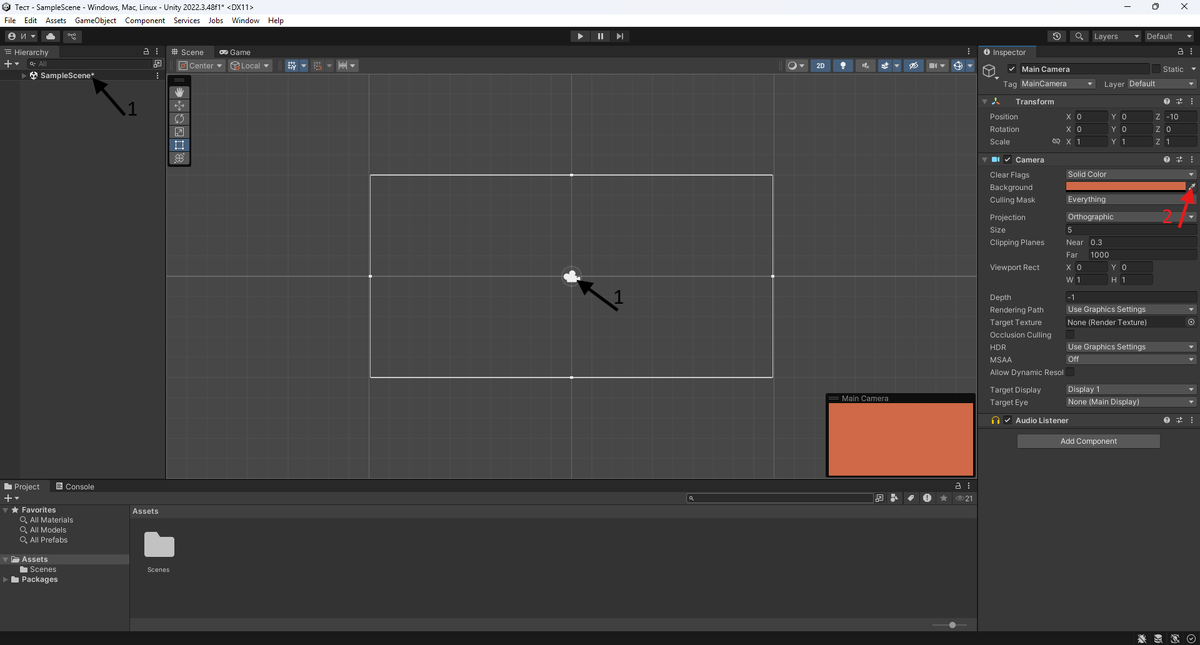Step one frame forward
The height and width of the screenshot is (645, 1200).
pos(620,36)
